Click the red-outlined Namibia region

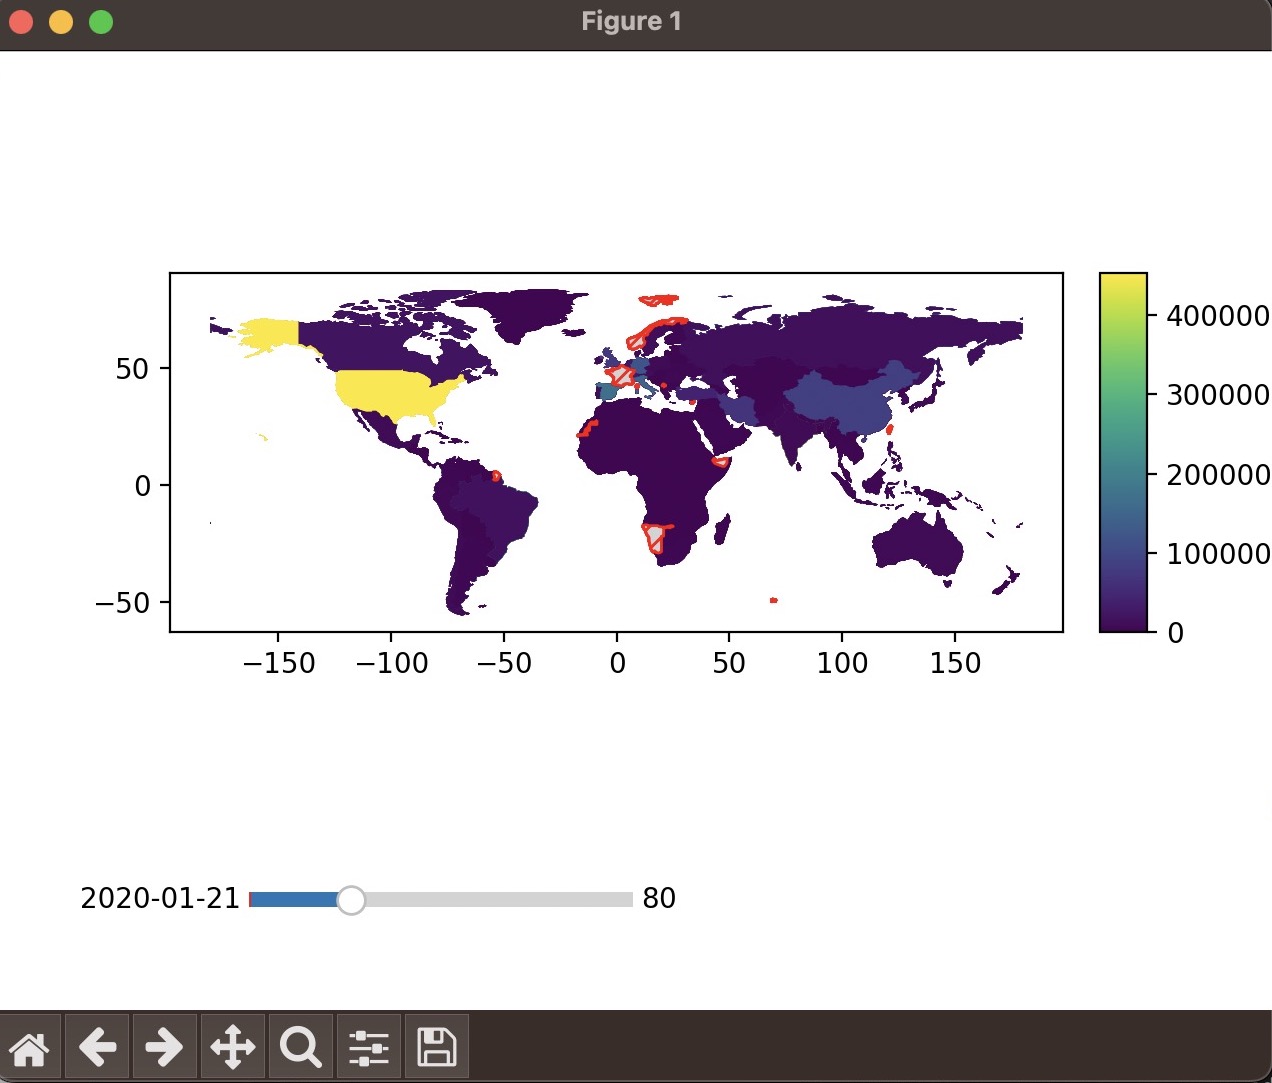(x=654, y=538)
